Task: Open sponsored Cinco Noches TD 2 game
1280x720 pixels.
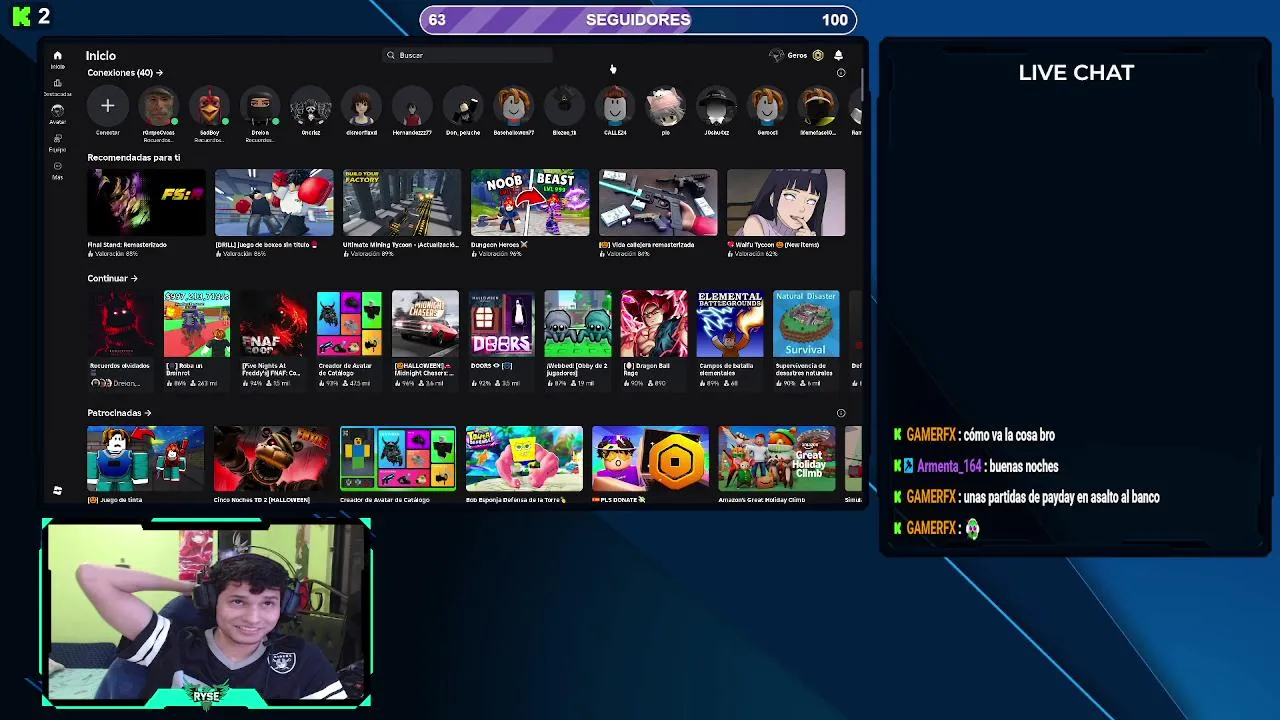Action: pos(271,459)
